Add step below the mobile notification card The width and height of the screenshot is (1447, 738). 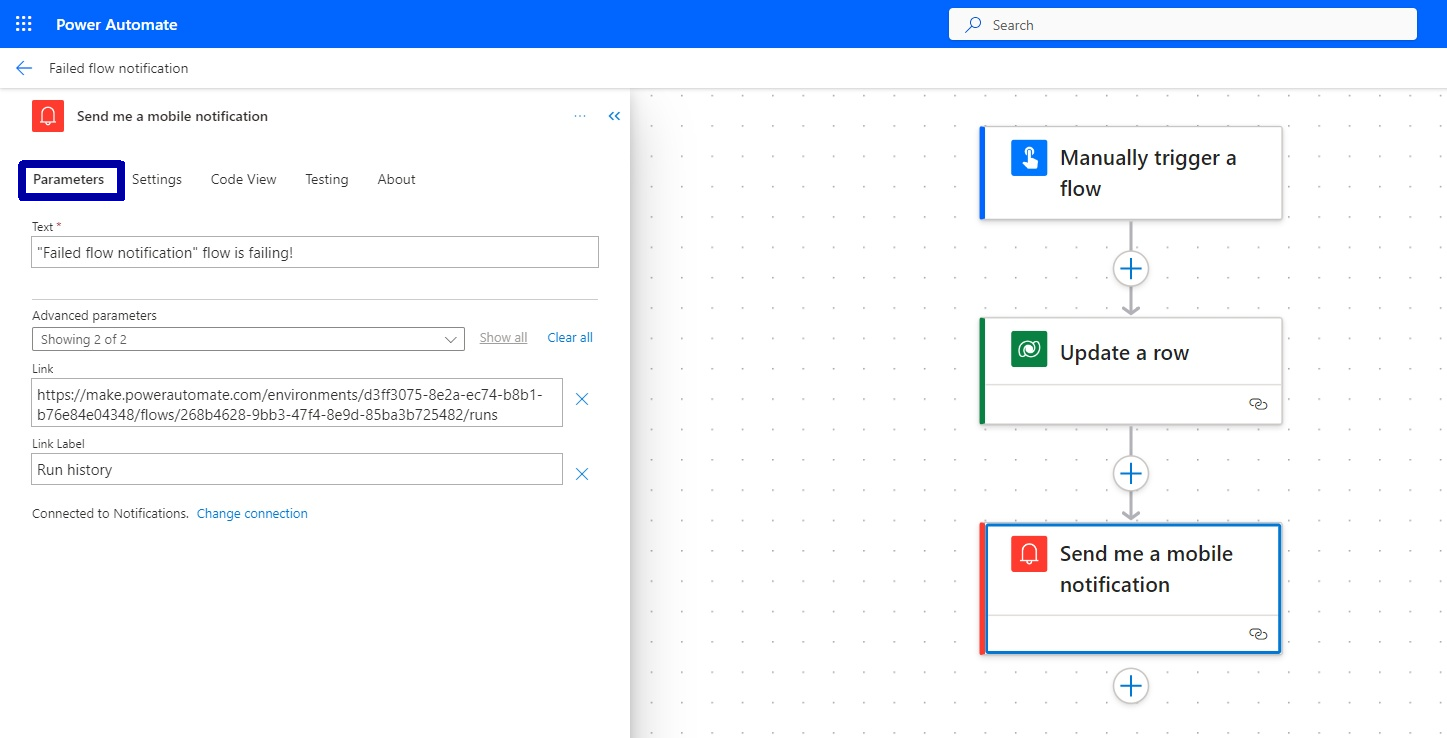1131,686
